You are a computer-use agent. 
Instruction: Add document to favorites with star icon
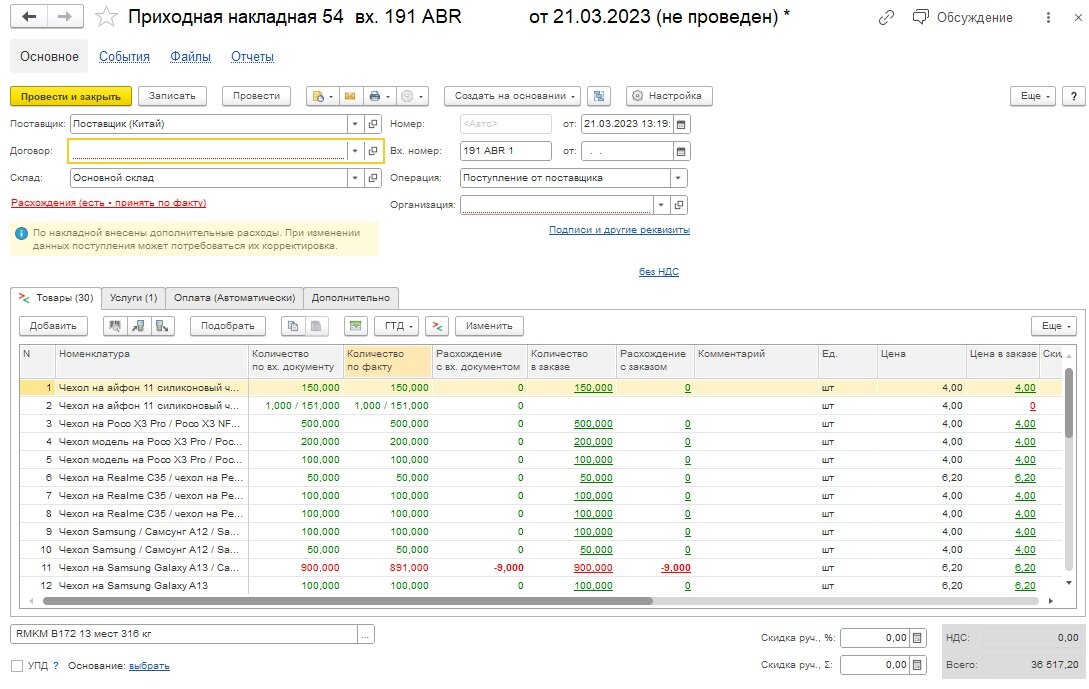108,18
